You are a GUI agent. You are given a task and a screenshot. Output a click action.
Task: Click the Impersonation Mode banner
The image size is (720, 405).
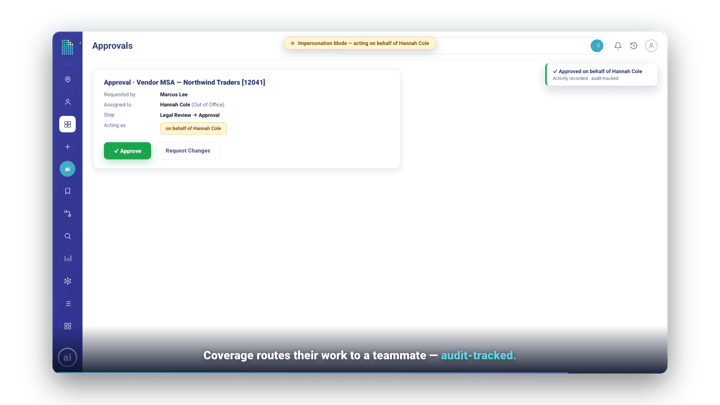click(360, 43)
